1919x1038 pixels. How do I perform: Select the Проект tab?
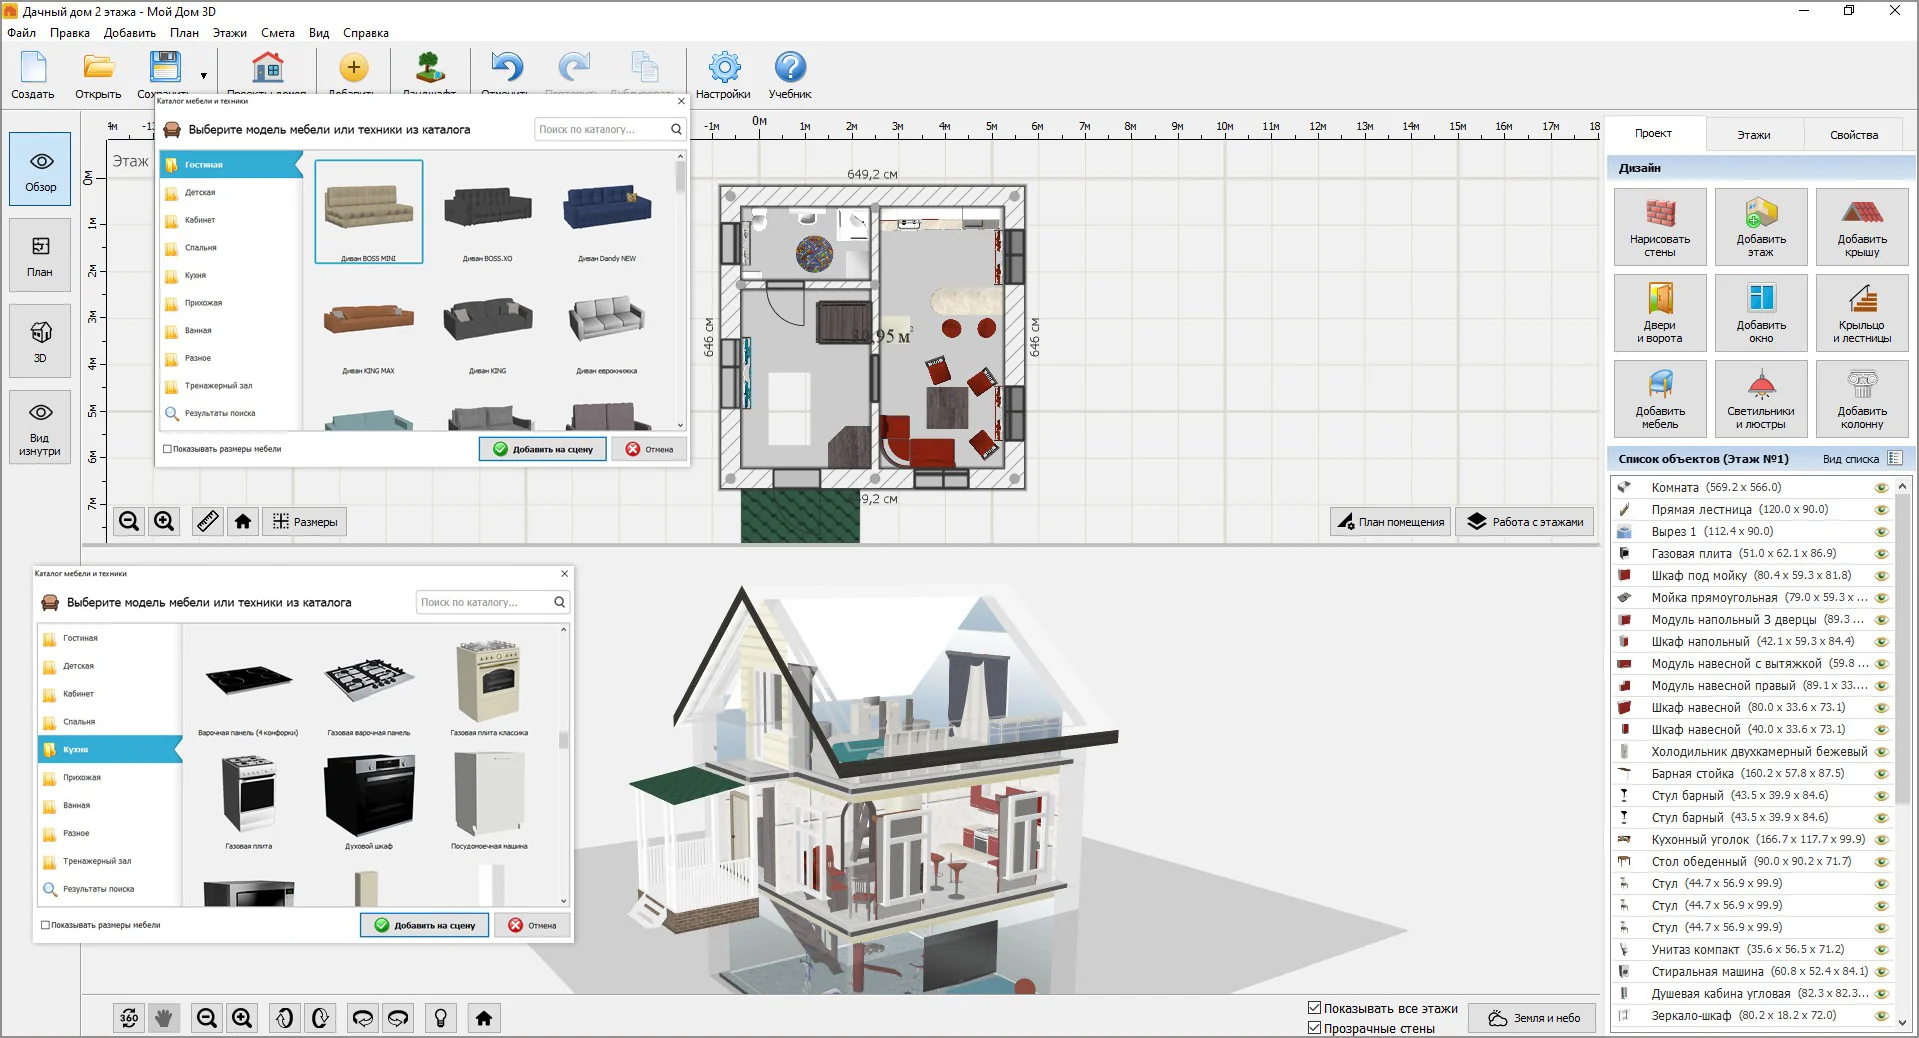click(x=1654, y=134)
